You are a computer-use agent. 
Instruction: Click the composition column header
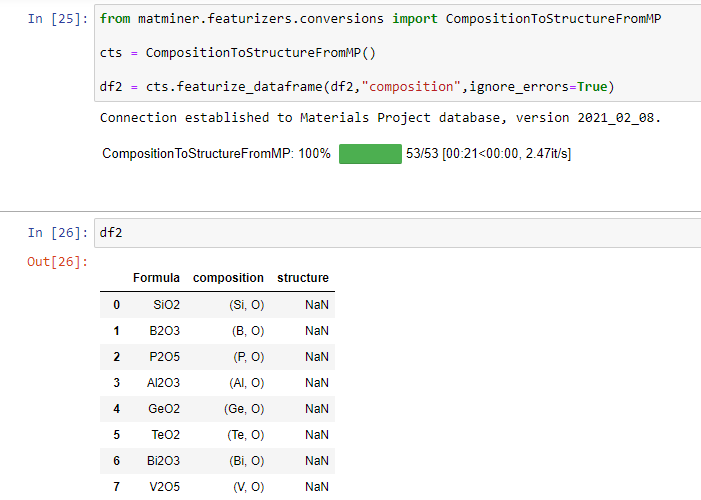[x=228, y=278]
